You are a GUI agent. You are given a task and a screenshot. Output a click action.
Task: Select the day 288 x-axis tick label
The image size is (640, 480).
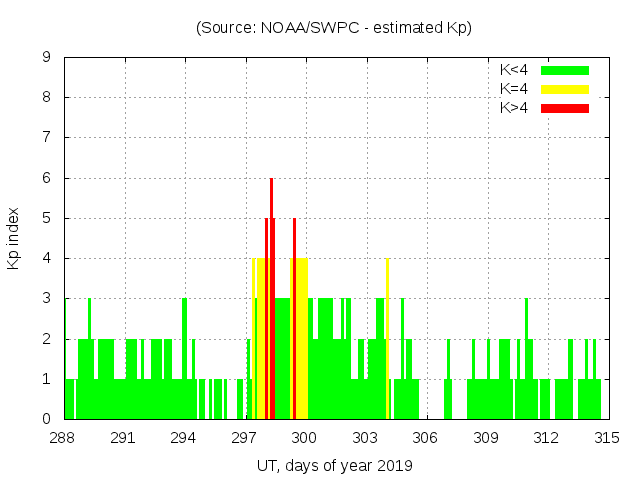click(63, 438)
